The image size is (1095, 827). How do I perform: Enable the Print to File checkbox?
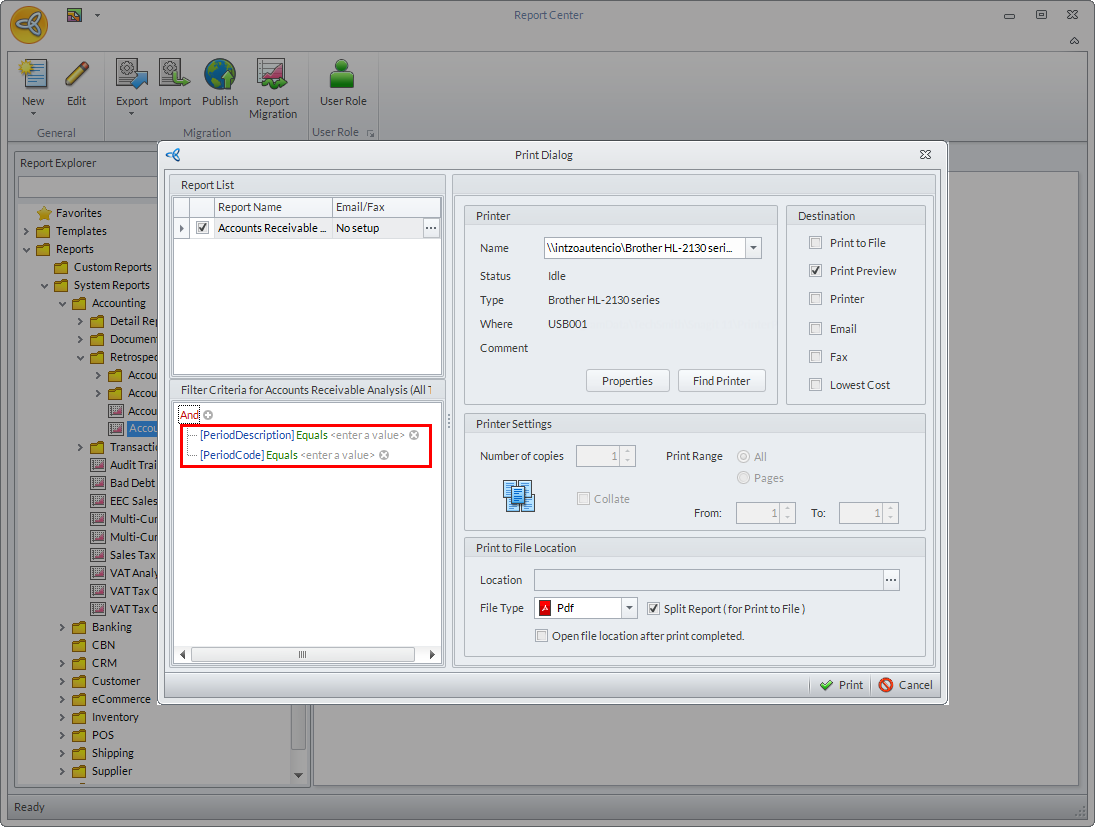click(x=816, y=243)
